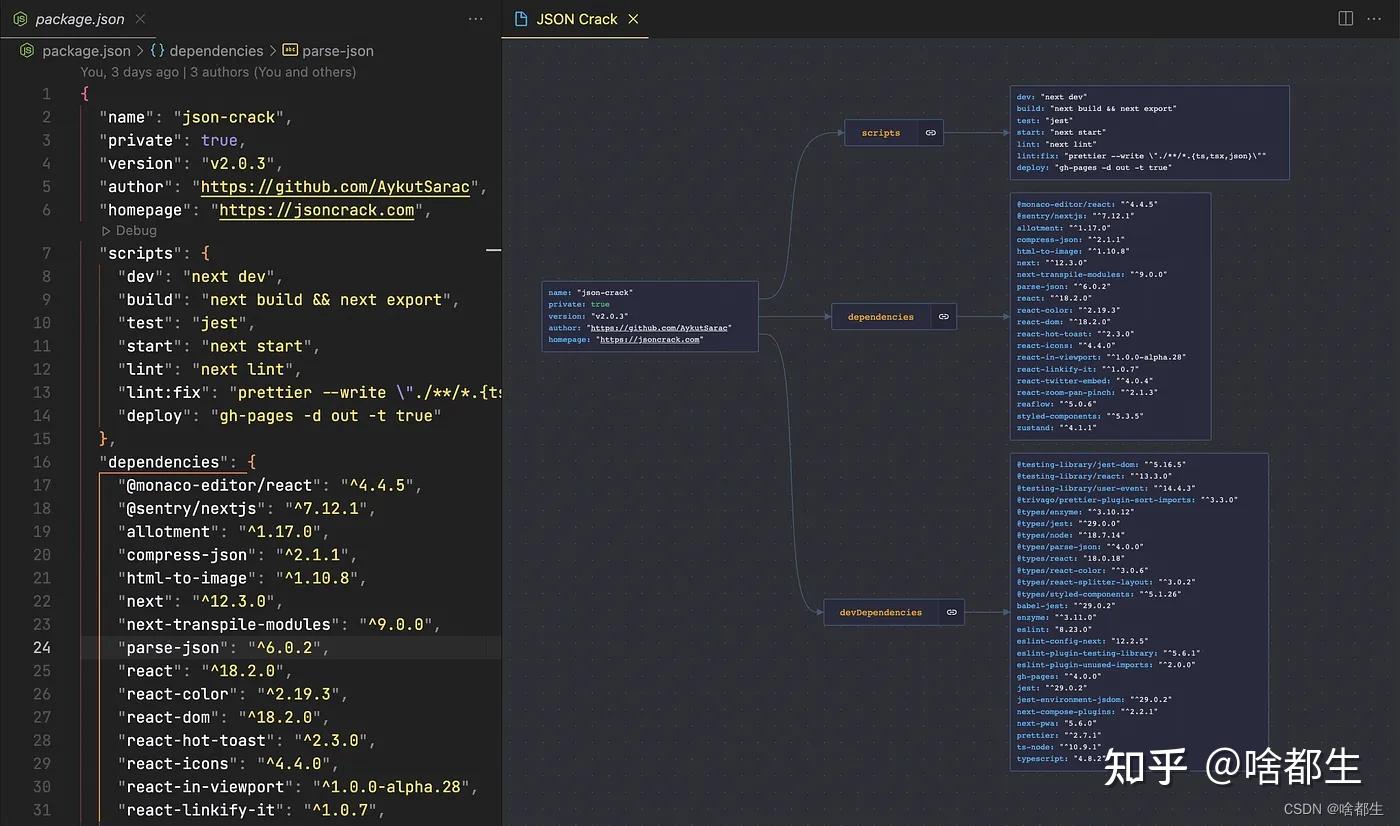Click the link icon on the dependencies node

[x=943, y=317]
